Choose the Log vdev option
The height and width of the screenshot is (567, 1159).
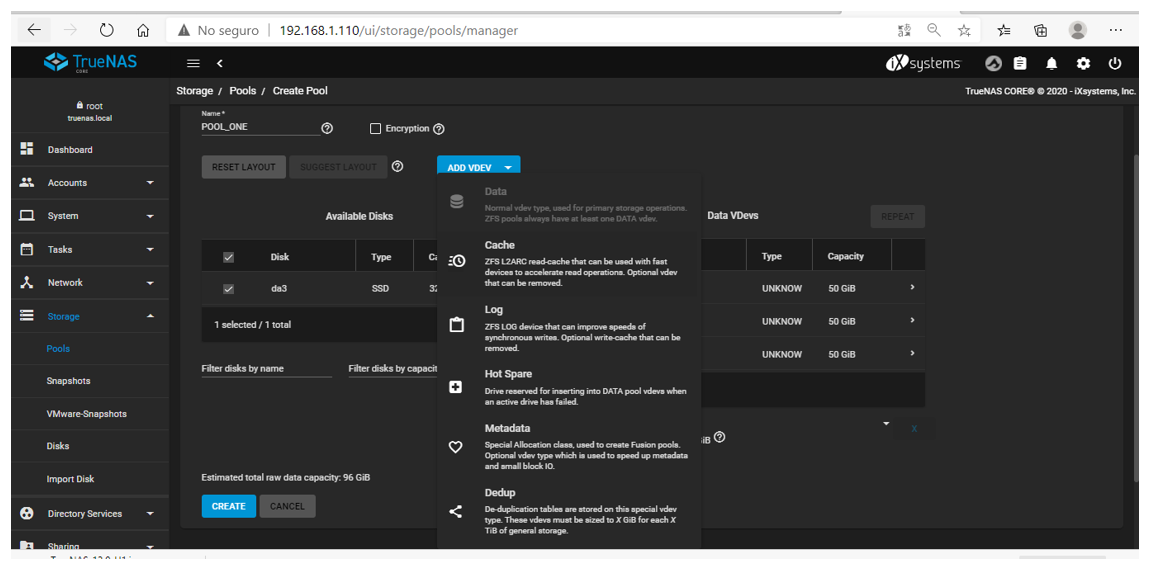[568, 328]
